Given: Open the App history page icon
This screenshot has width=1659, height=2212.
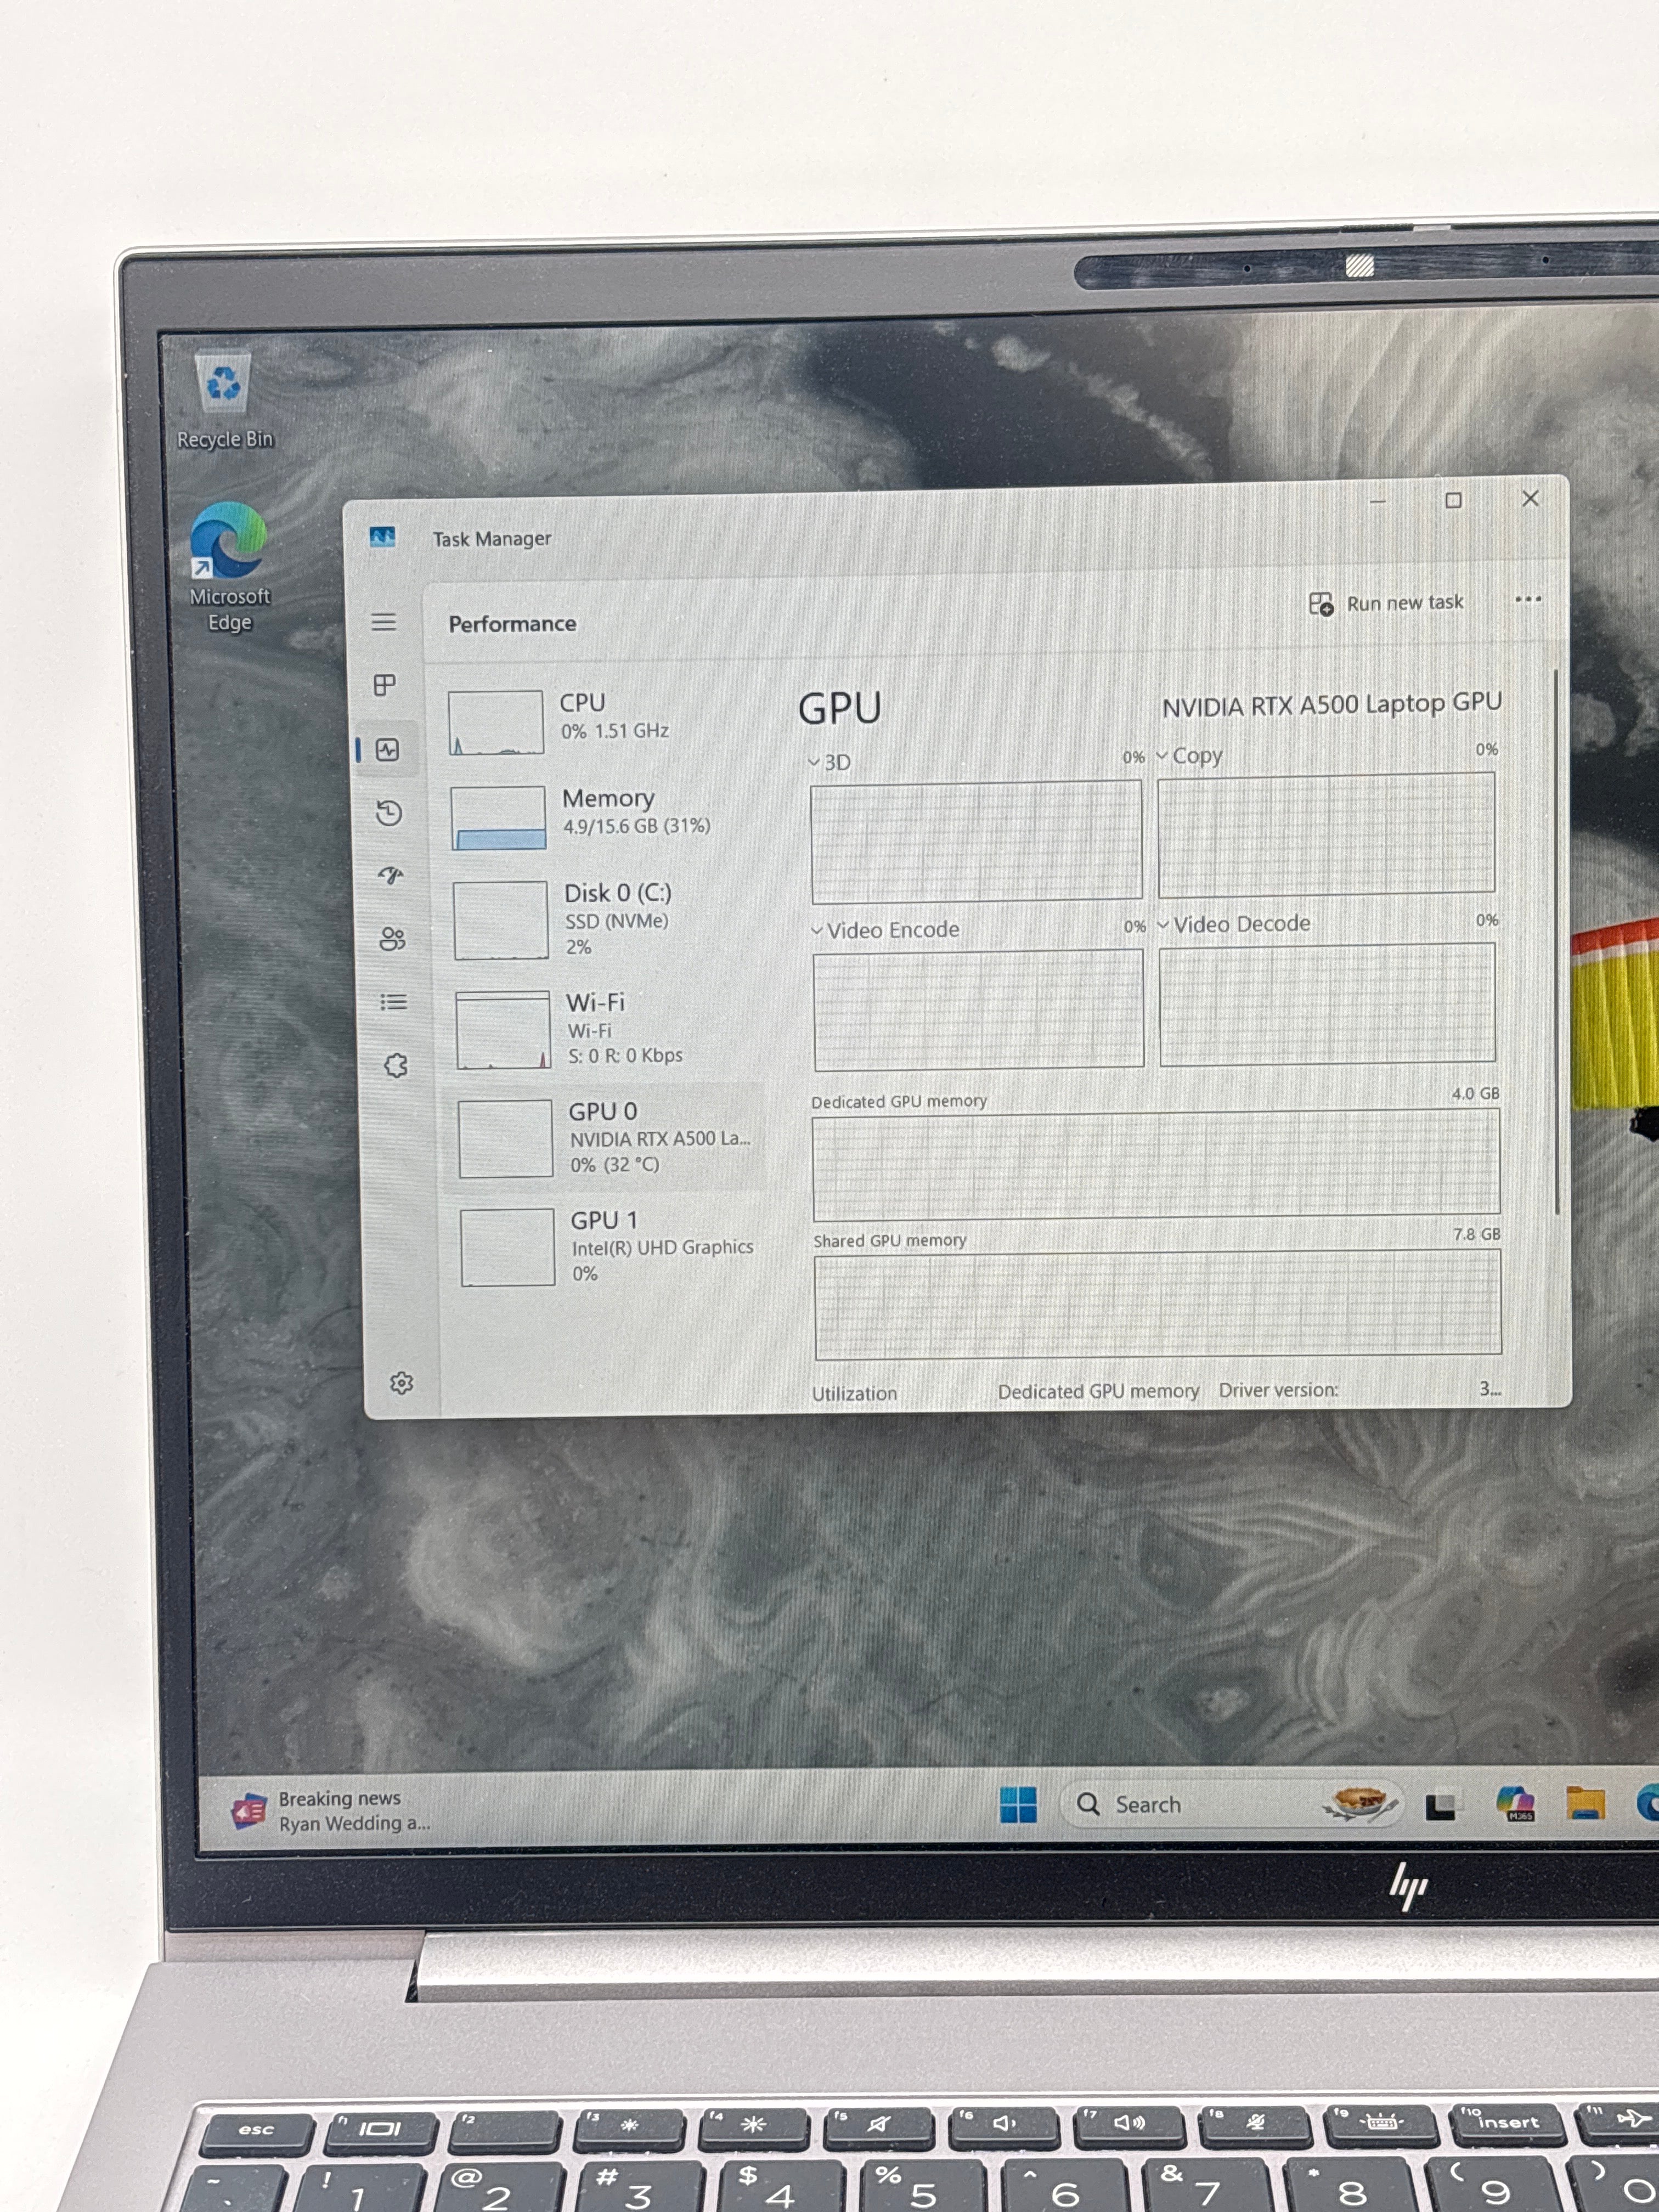Looking at the screenshot, I should (389, 813).
